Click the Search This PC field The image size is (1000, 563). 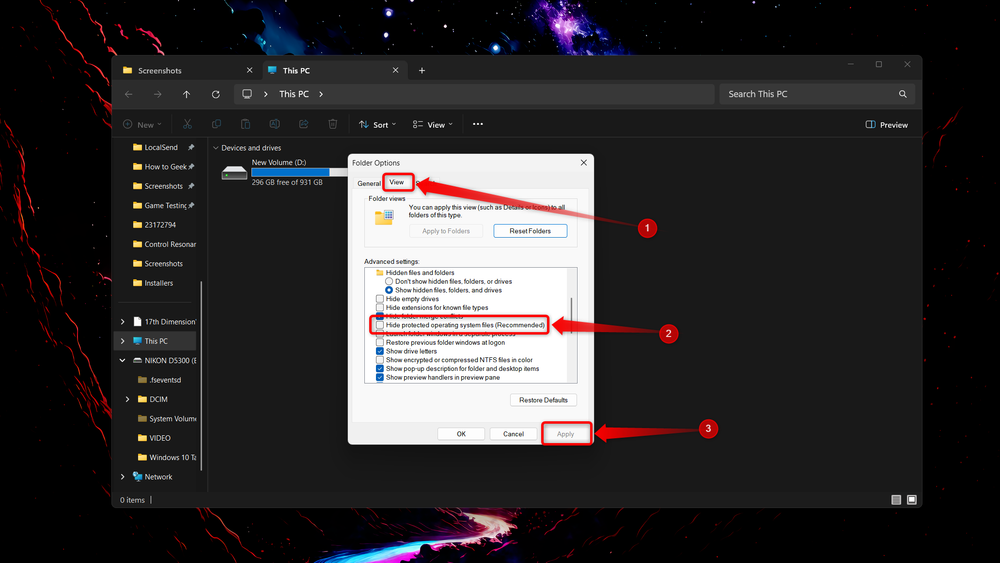pos(810,94)
